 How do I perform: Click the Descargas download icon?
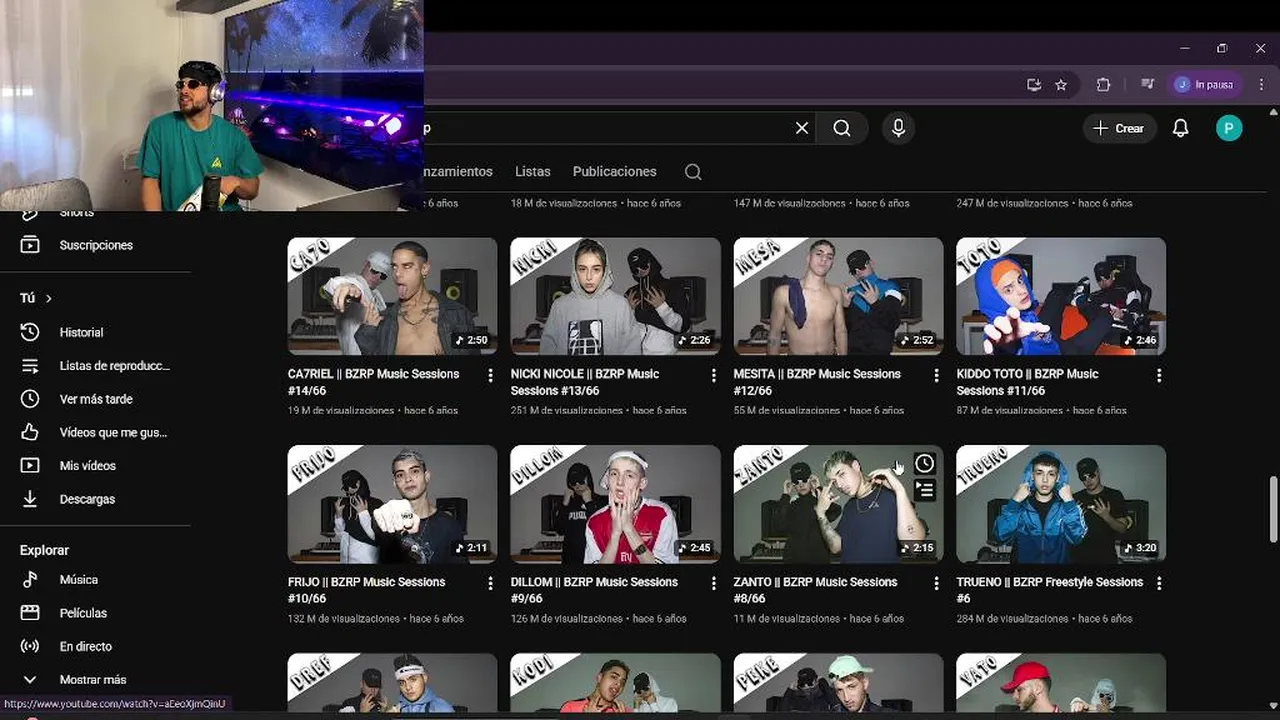click(30, 499)
